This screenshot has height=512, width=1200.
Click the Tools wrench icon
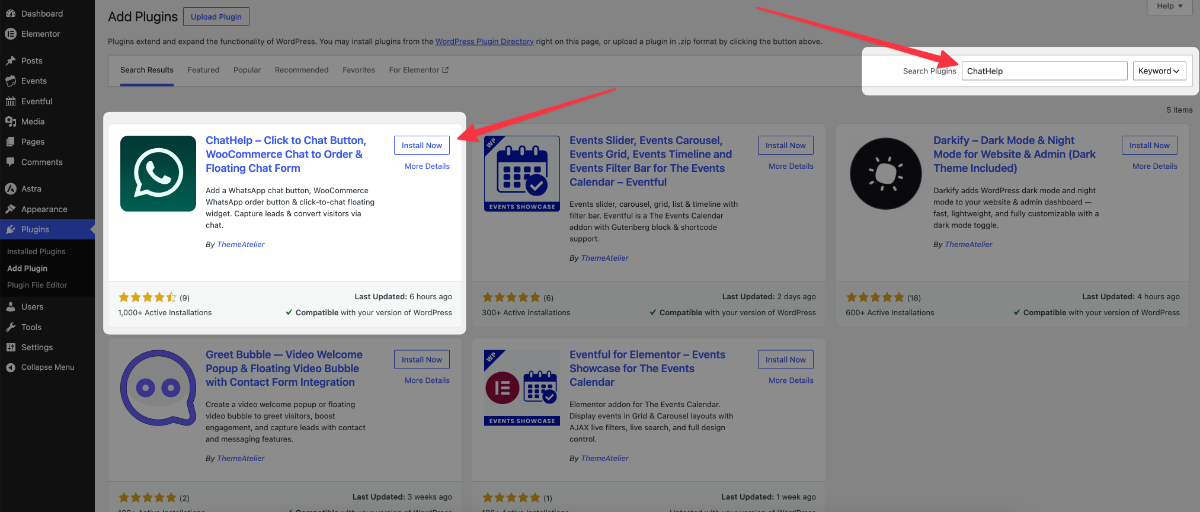pyautogui.click(x=10, y=327)
